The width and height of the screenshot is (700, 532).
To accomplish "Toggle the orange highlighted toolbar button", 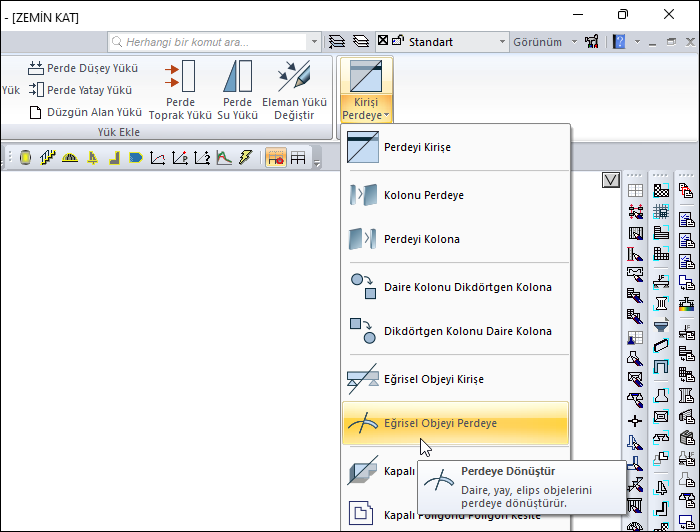I will pyautogui.click(x=275, y=158).
